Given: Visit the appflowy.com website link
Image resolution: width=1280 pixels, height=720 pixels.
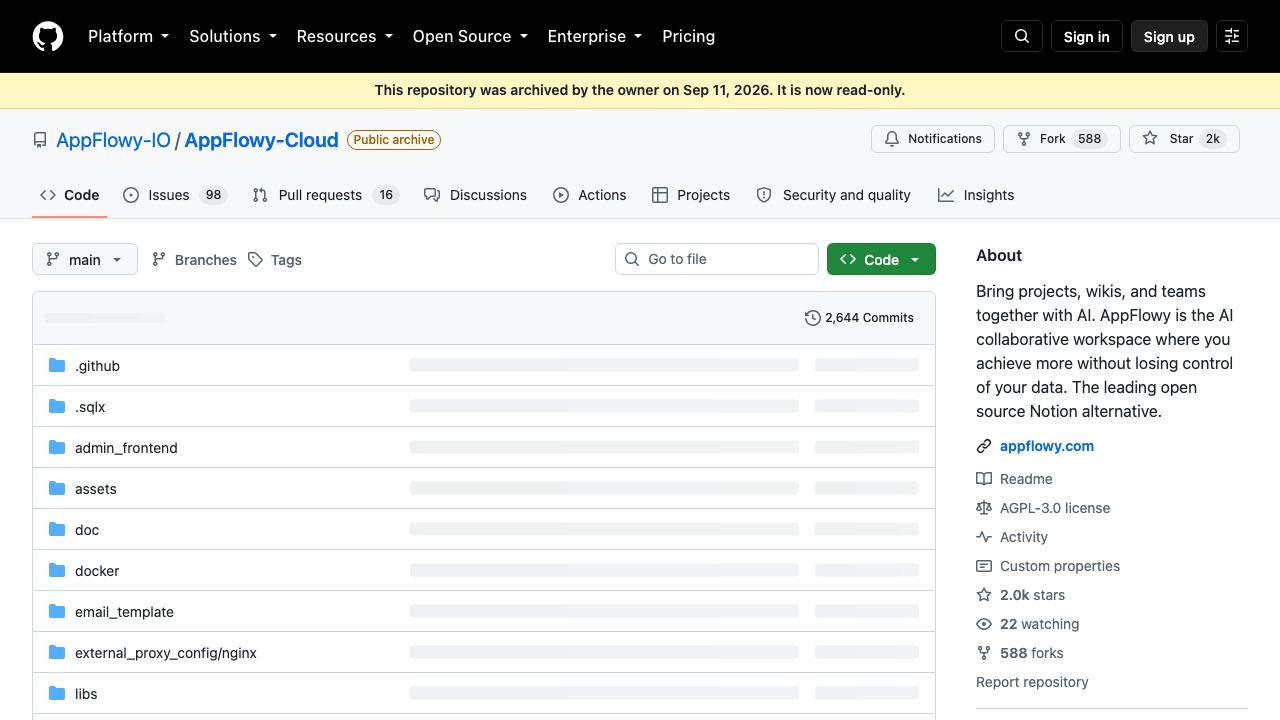Looking at the screenshot, I should pyautogui.click(x=1047, y=446).
